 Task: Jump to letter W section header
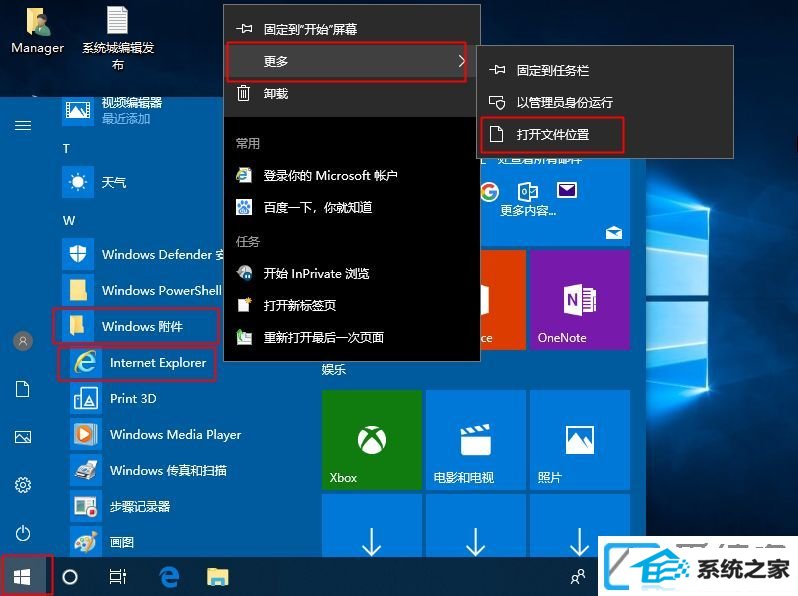(69, 220)
